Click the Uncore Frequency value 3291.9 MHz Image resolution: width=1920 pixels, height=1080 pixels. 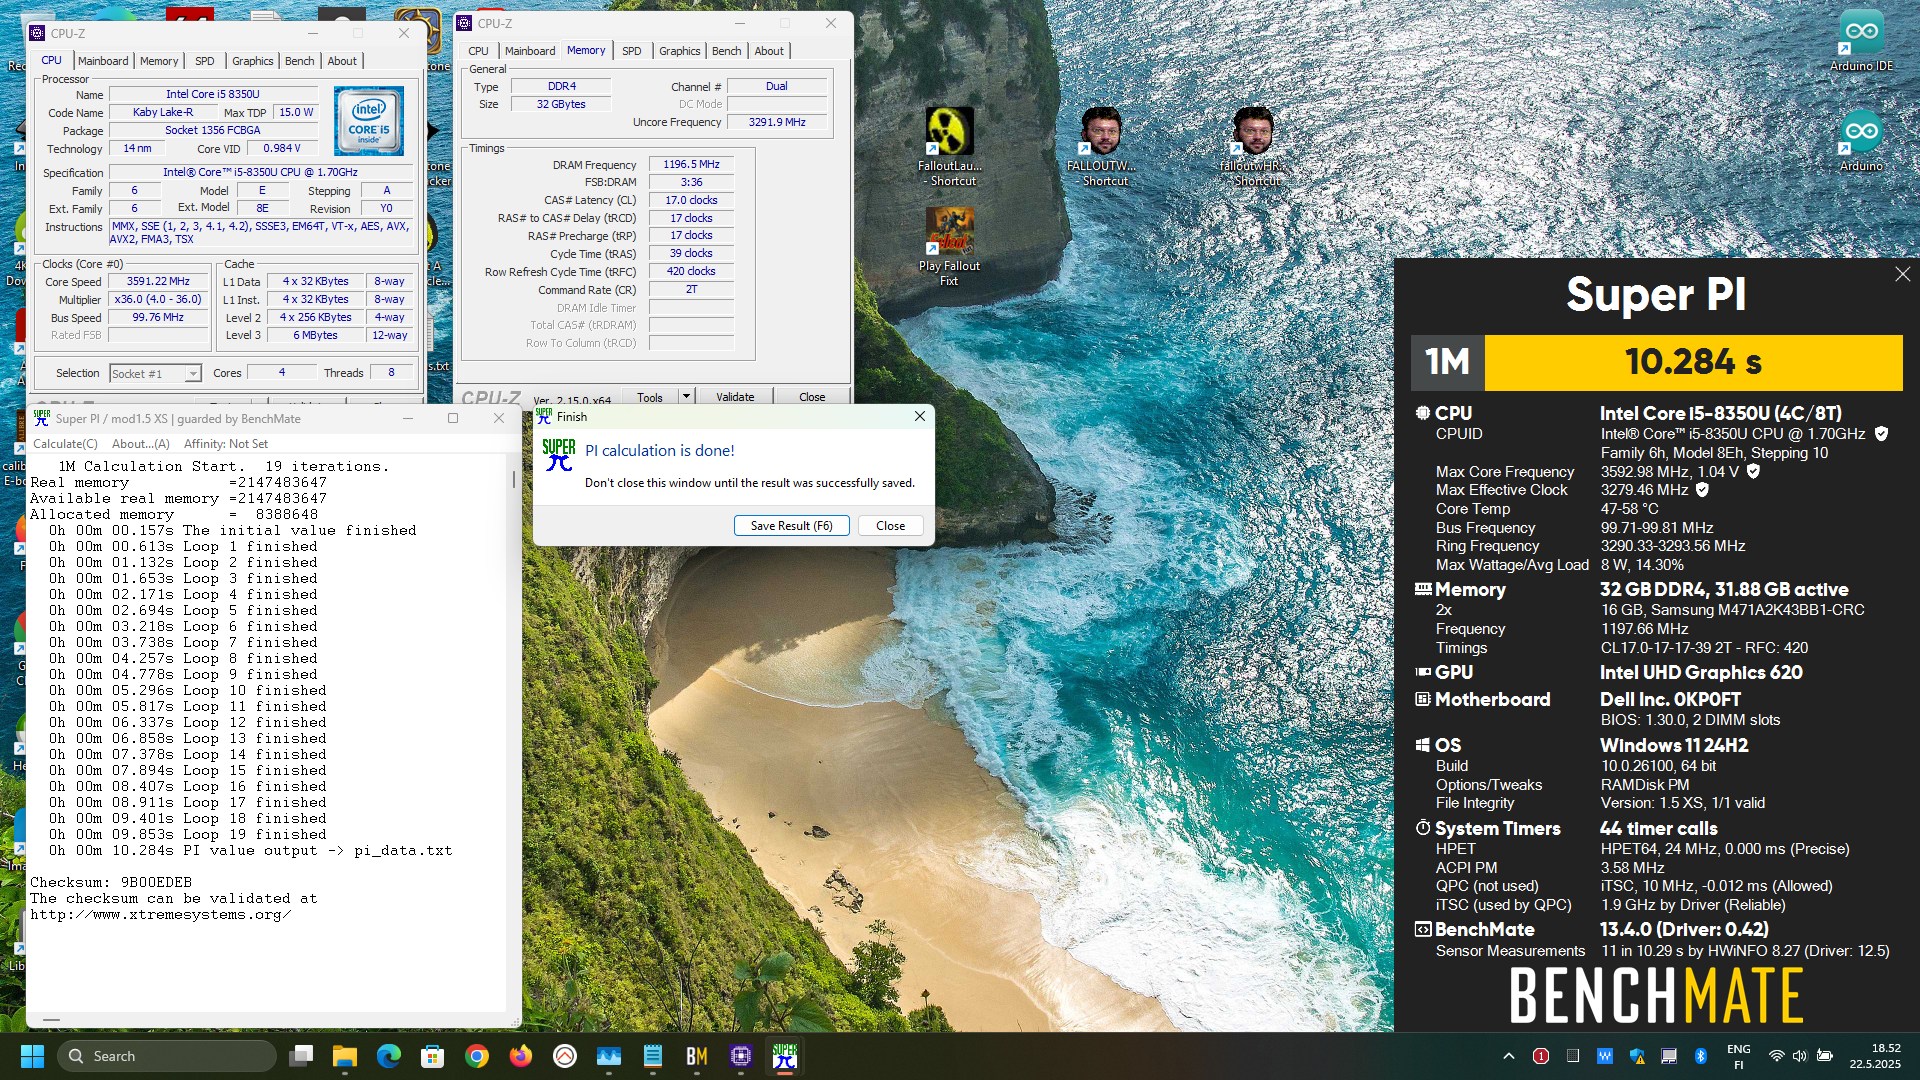click(x=777, y=122)
